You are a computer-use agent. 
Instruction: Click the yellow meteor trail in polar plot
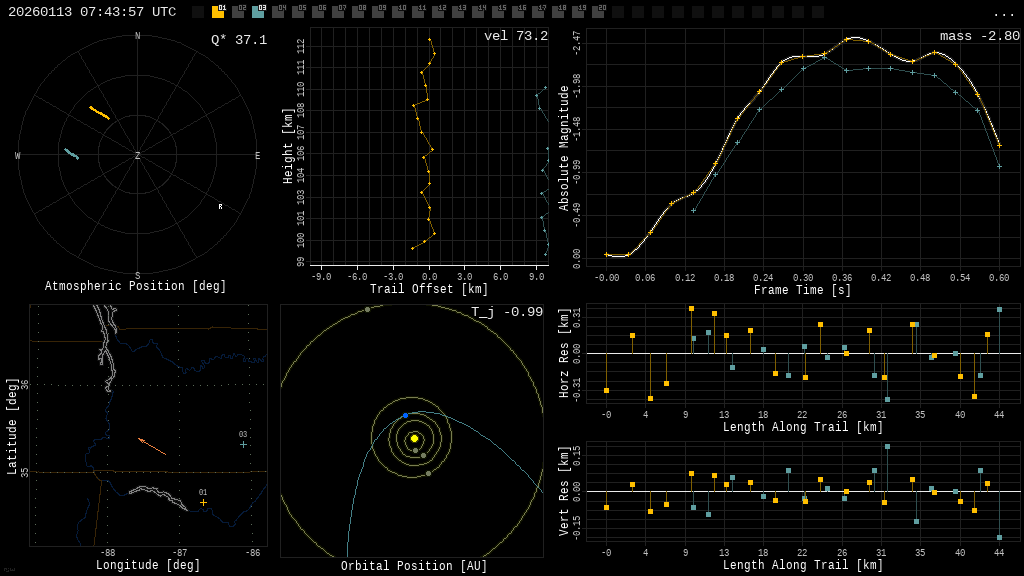pyautogui.click(x=99, y=113)
